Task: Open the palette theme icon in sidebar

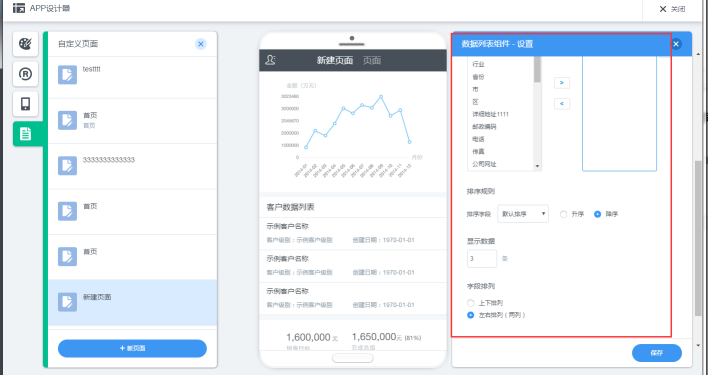Action: [x=25, y=44]
